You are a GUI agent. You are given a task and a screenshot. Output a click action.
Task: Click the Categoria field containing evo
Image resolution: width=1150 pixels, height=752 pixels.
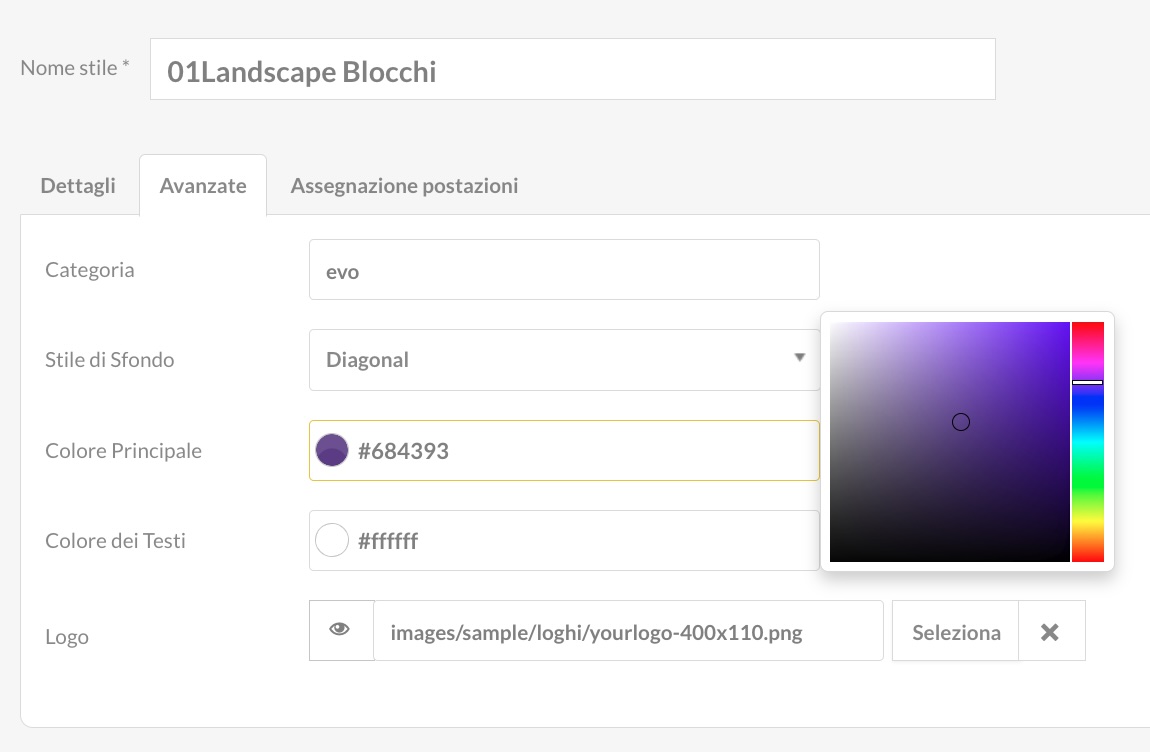click(564, 269)
